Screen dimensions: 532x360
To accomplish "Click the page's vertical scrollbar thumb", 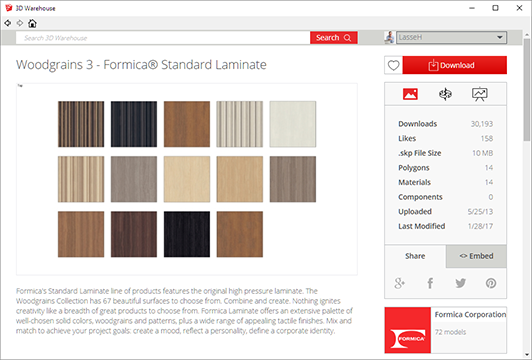I will point(527,89).
